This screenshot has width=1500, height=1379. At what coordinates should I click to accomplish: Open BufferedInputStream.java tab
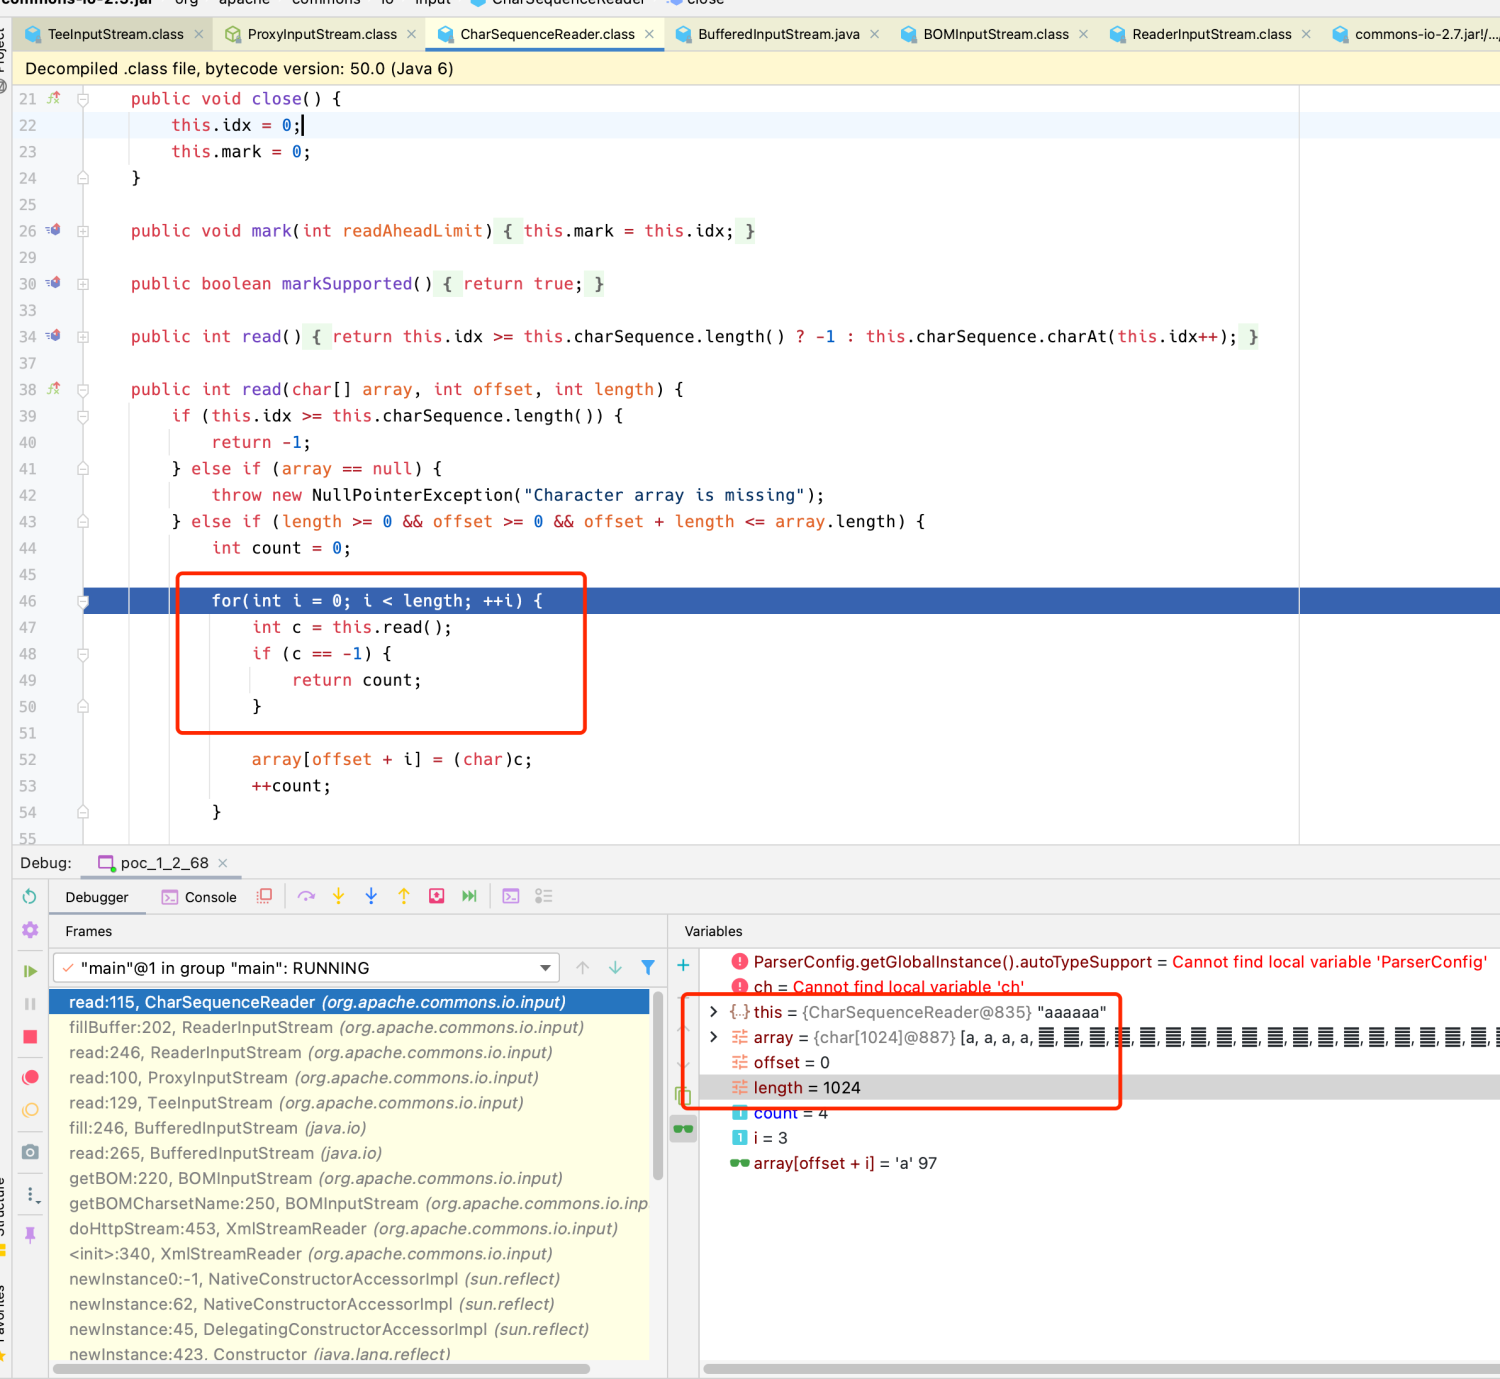[778, 34]
